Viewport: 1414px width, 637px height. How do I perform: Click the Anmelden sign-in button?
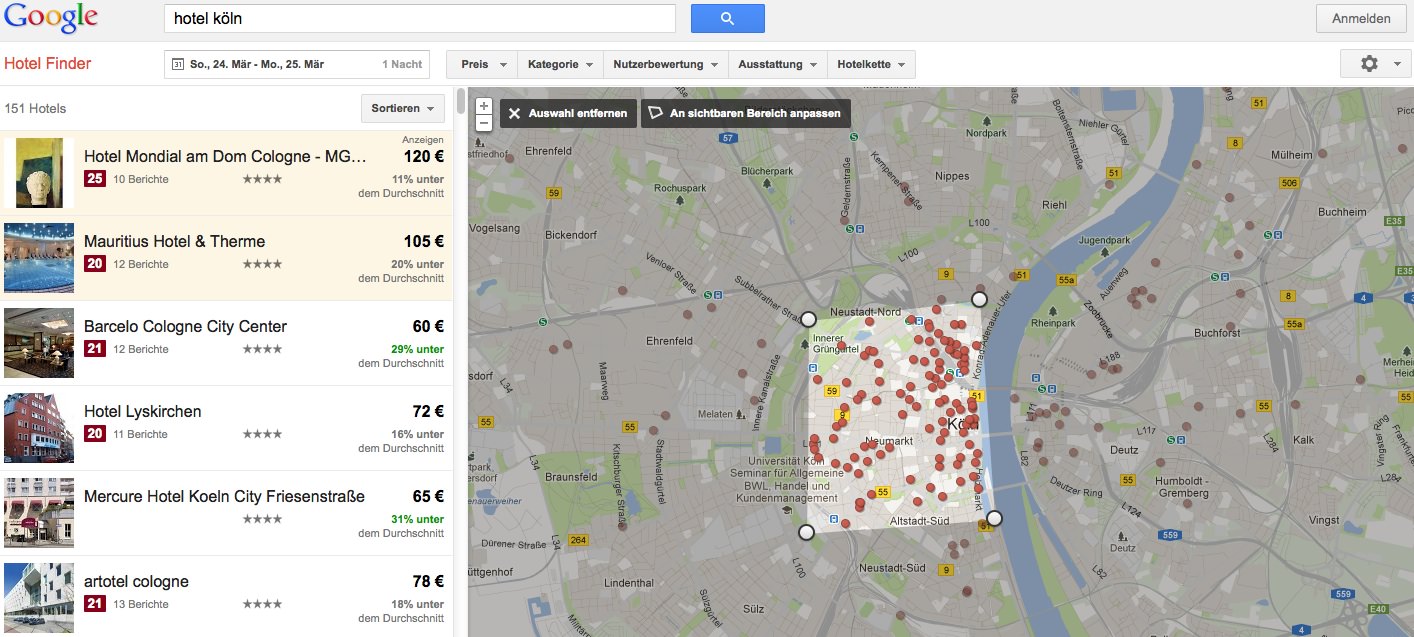click(x=1361, y=18)
